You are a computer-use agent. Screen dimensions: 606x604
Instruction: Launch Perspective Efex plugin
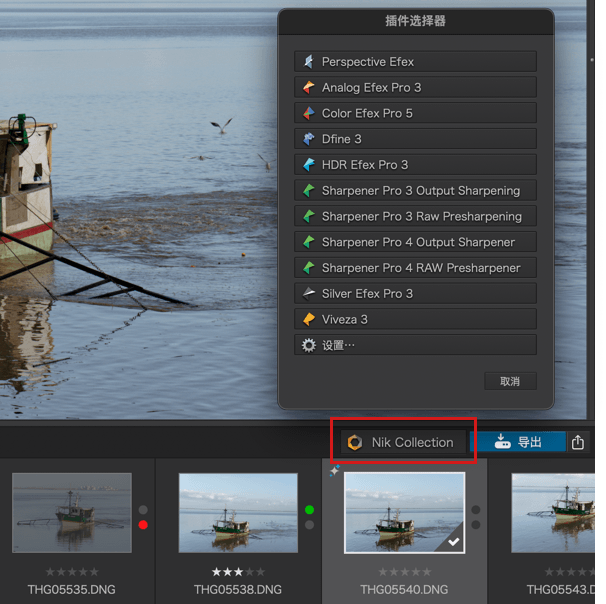tap(415, 61)
